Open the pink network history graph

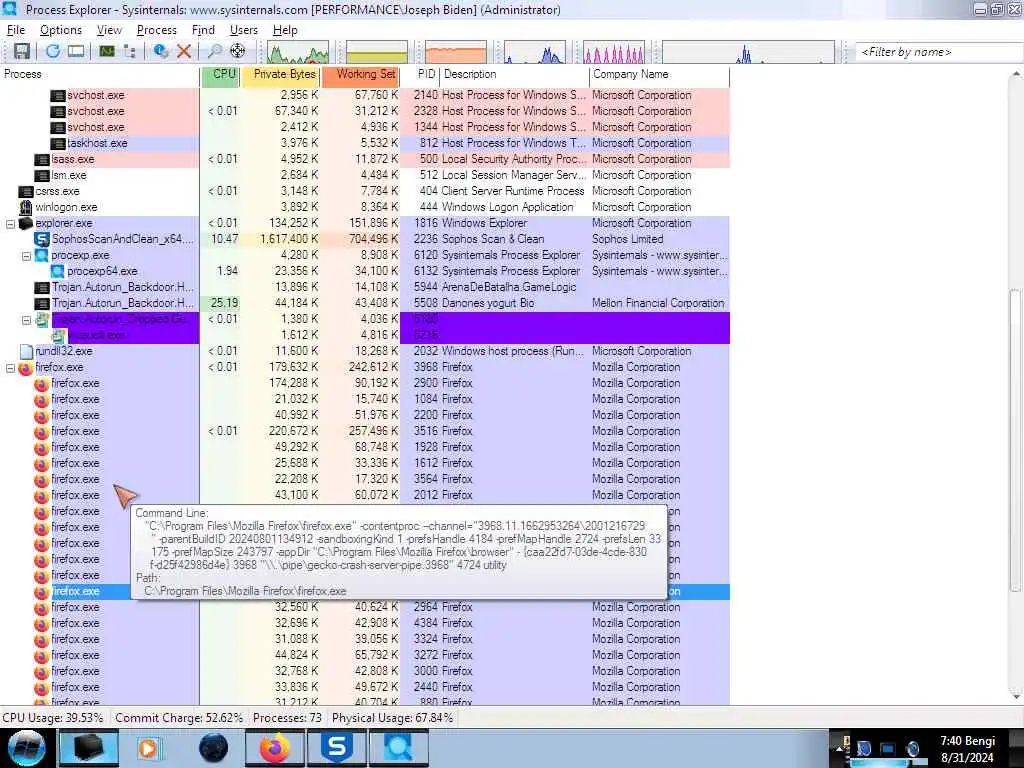(x=614, y=52)
